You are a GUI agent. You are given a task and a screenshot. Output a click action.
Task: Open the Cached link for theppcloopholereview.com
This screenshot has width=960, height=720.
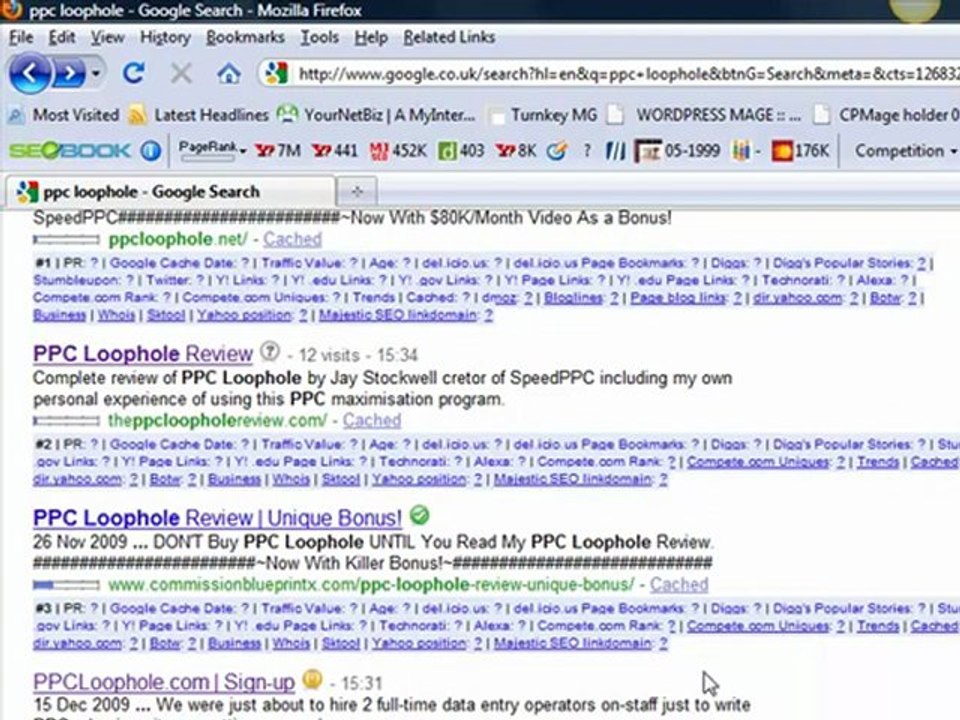[372, 421]
